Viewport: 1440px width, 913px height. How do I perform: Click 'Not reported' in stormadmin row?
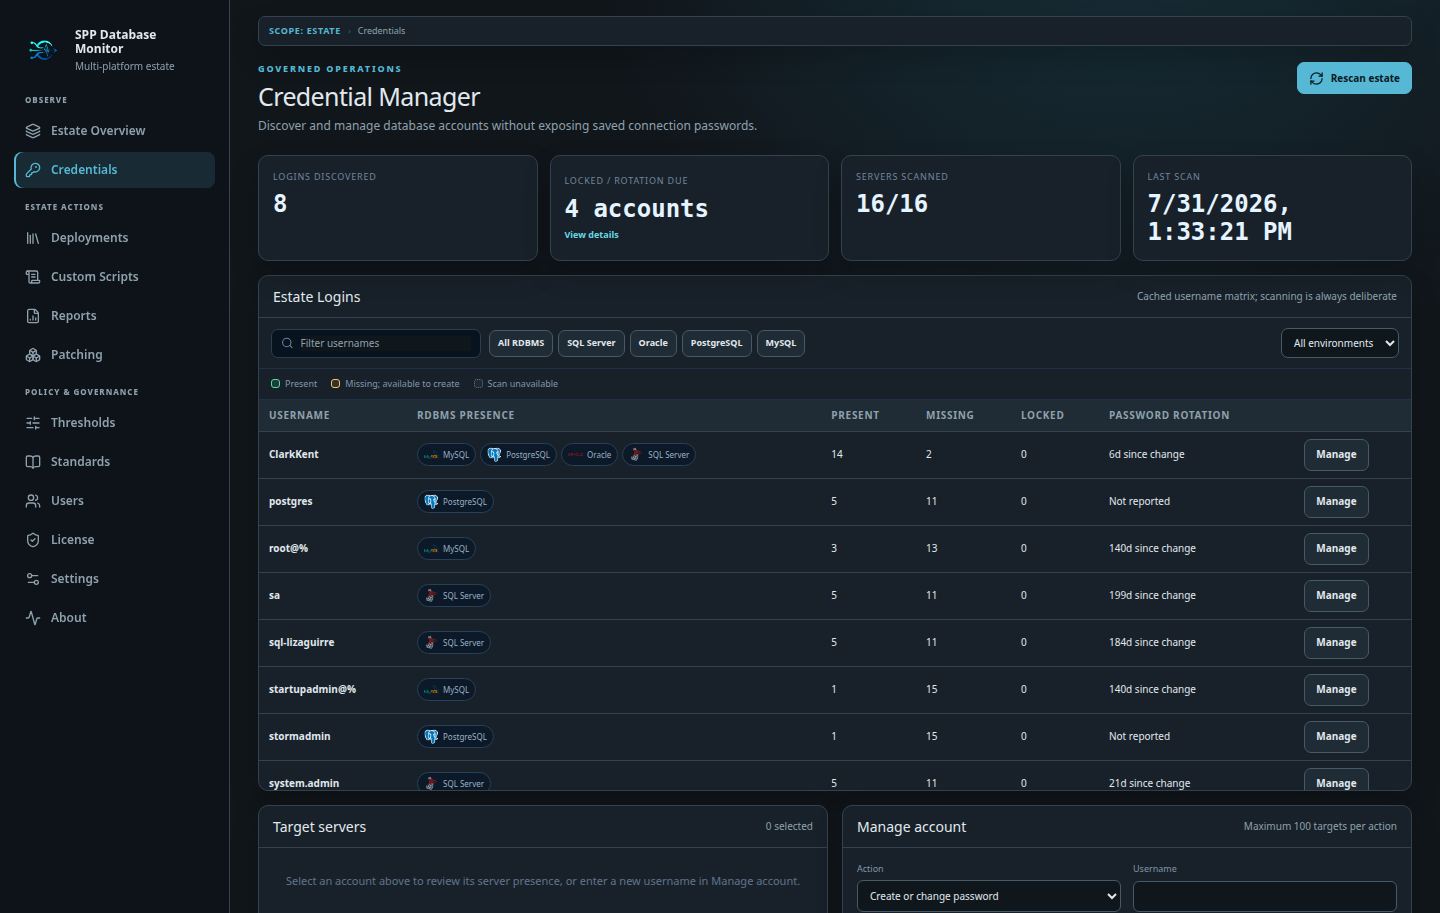(x=1139, y=737)
